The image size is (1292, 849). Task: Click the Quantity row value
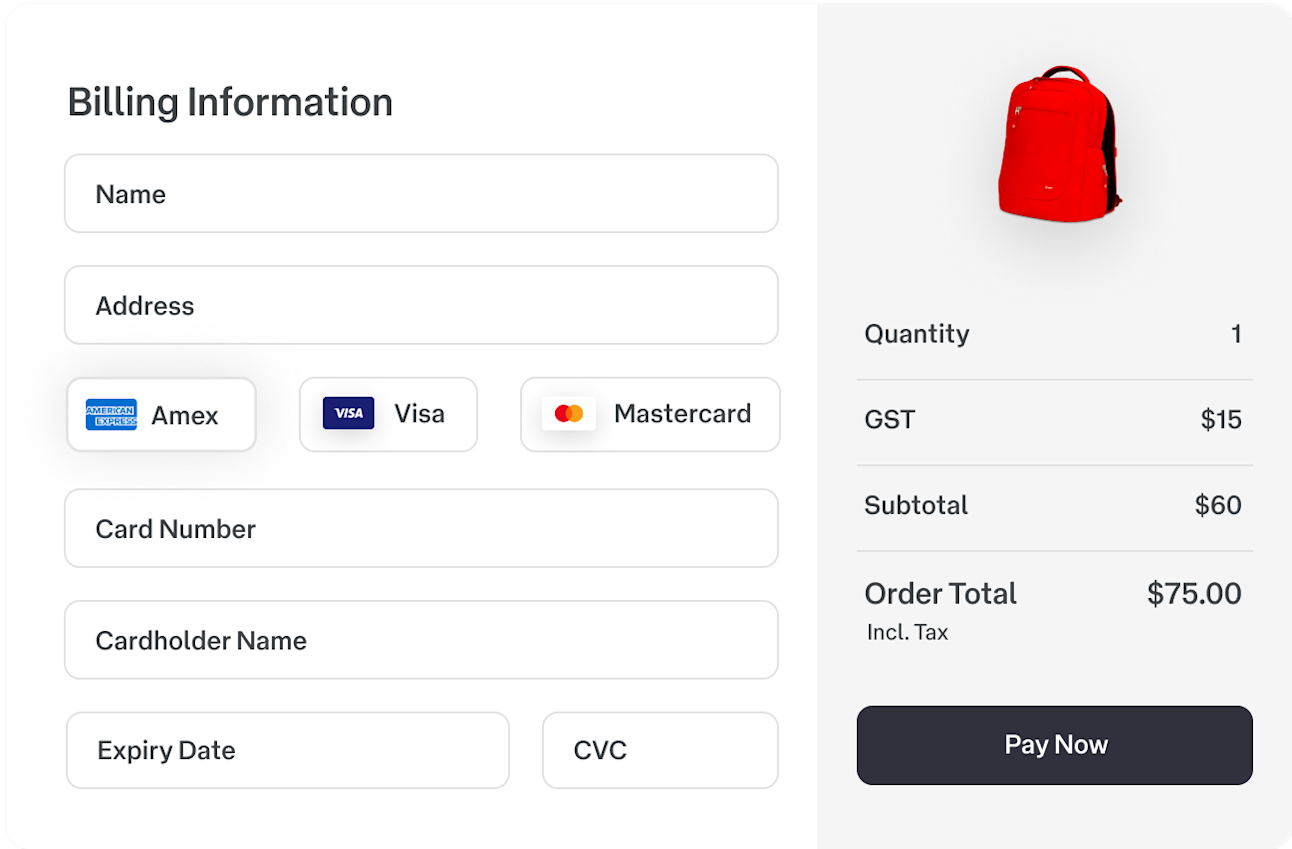[x=1236, y=334]
